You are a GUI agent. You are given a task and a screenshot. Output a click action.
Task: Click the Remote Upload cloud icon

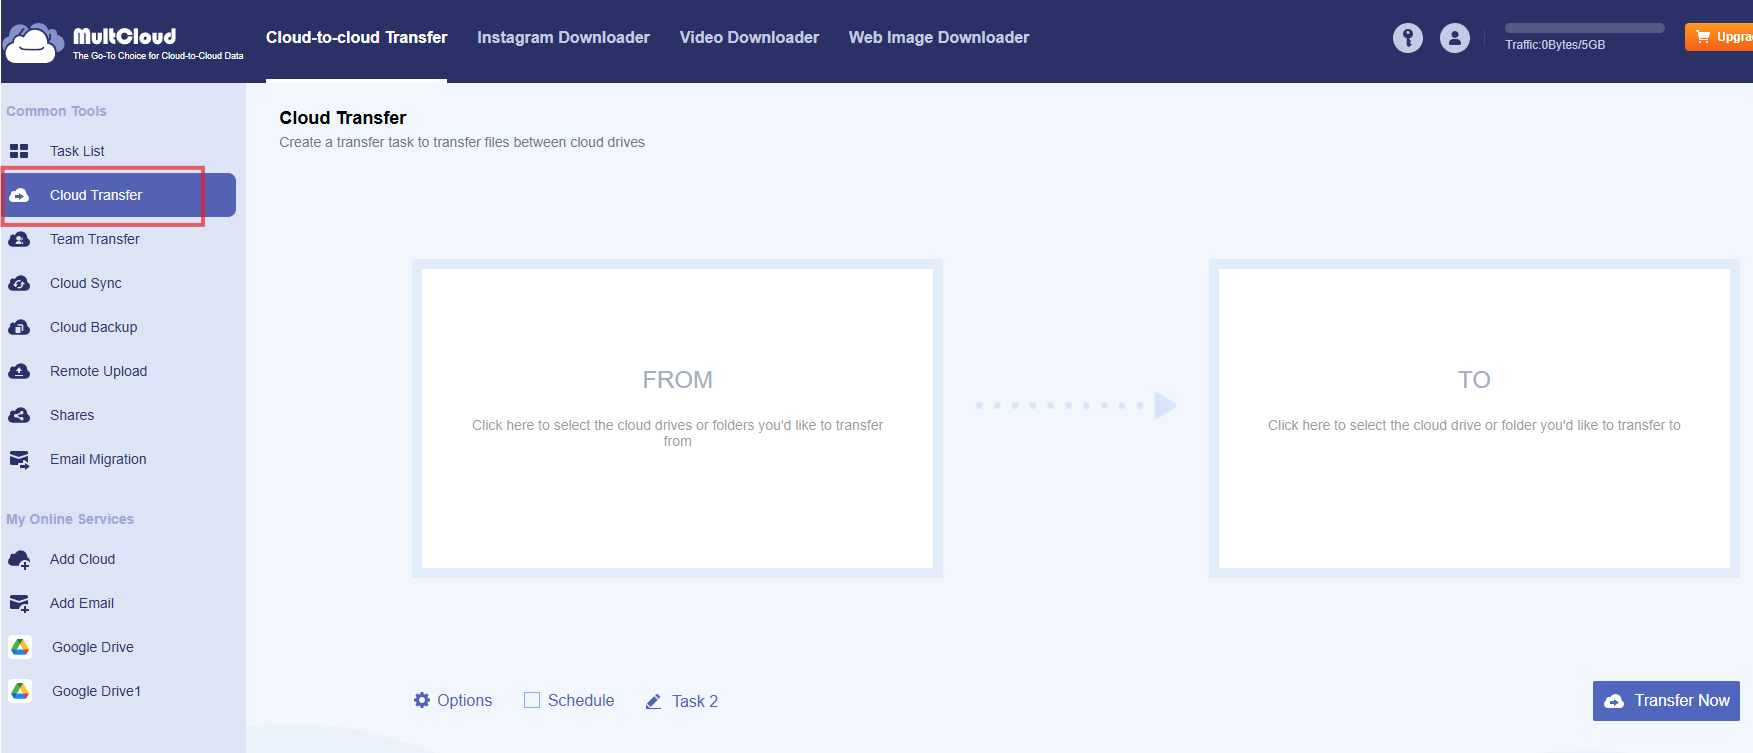click(x=19, y=371)
